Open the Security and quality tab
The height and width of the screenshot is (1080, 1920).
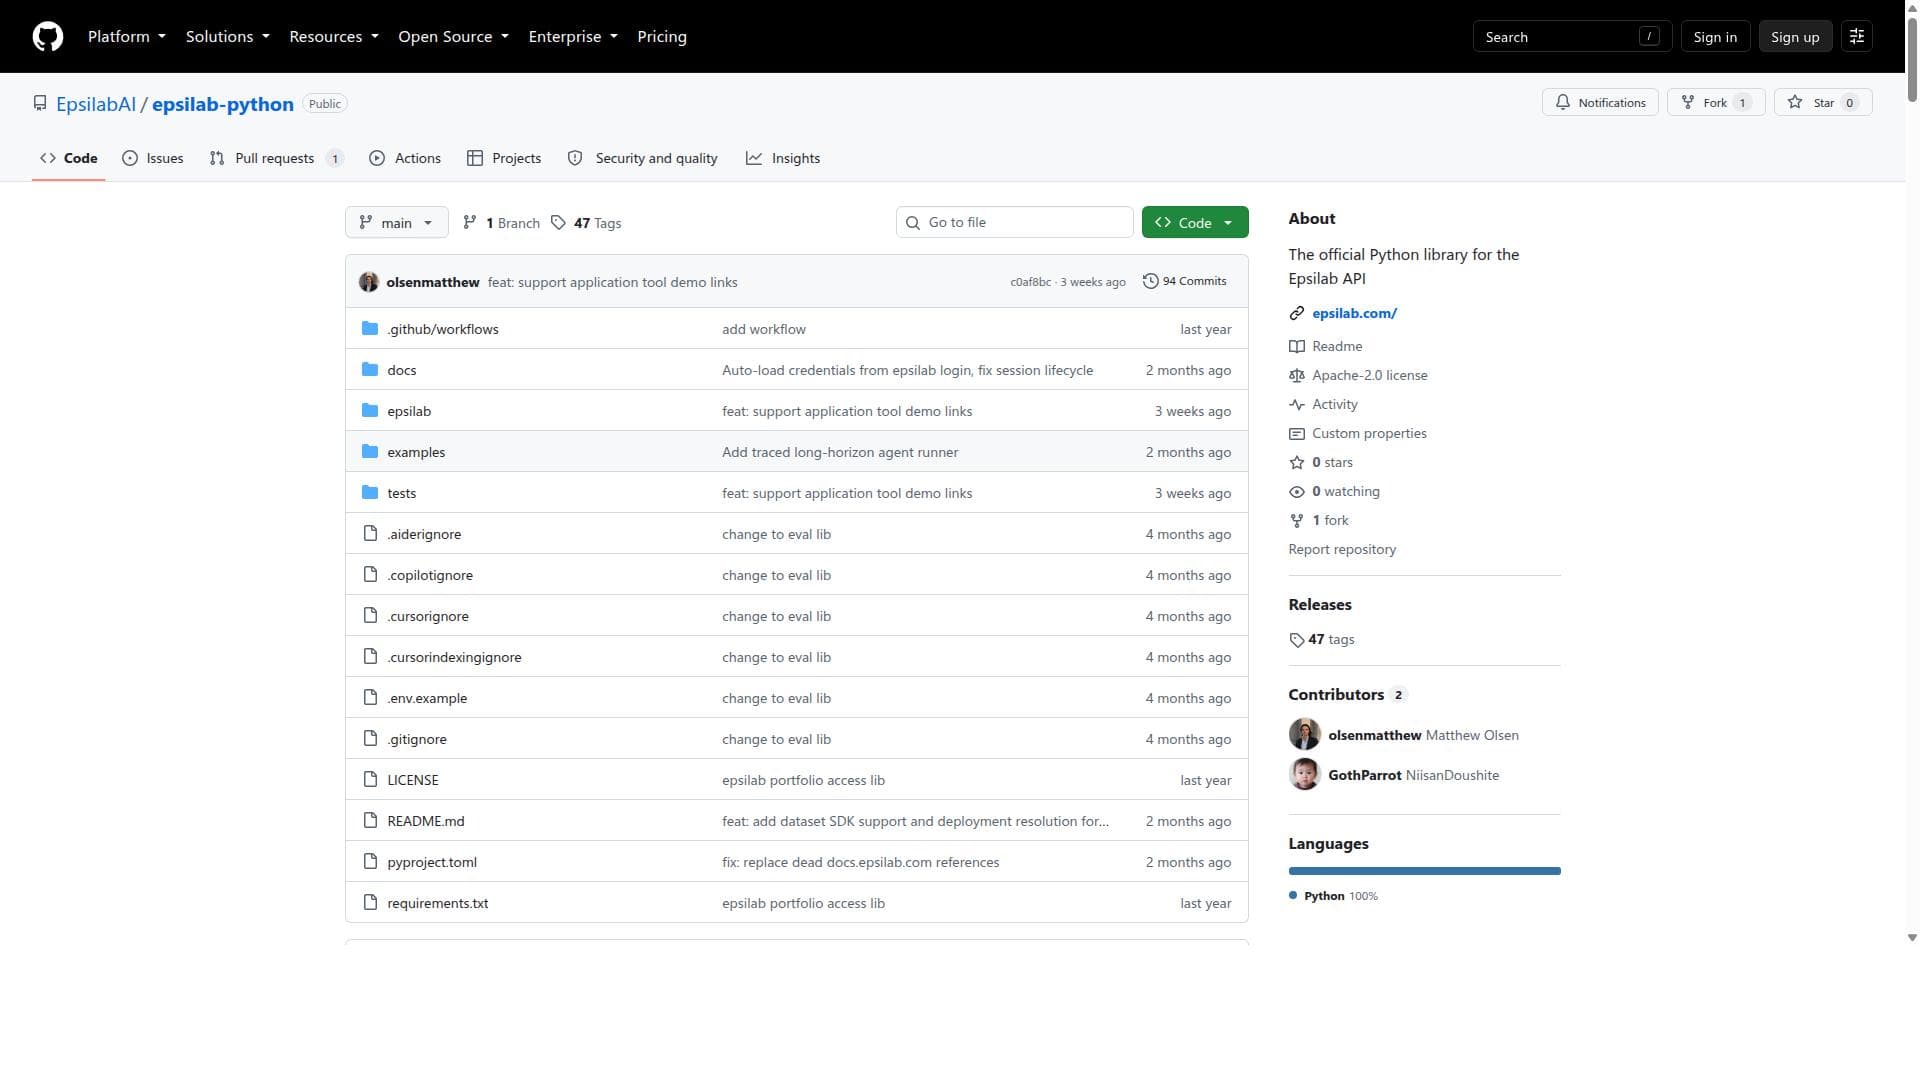[x=643, y=159]
